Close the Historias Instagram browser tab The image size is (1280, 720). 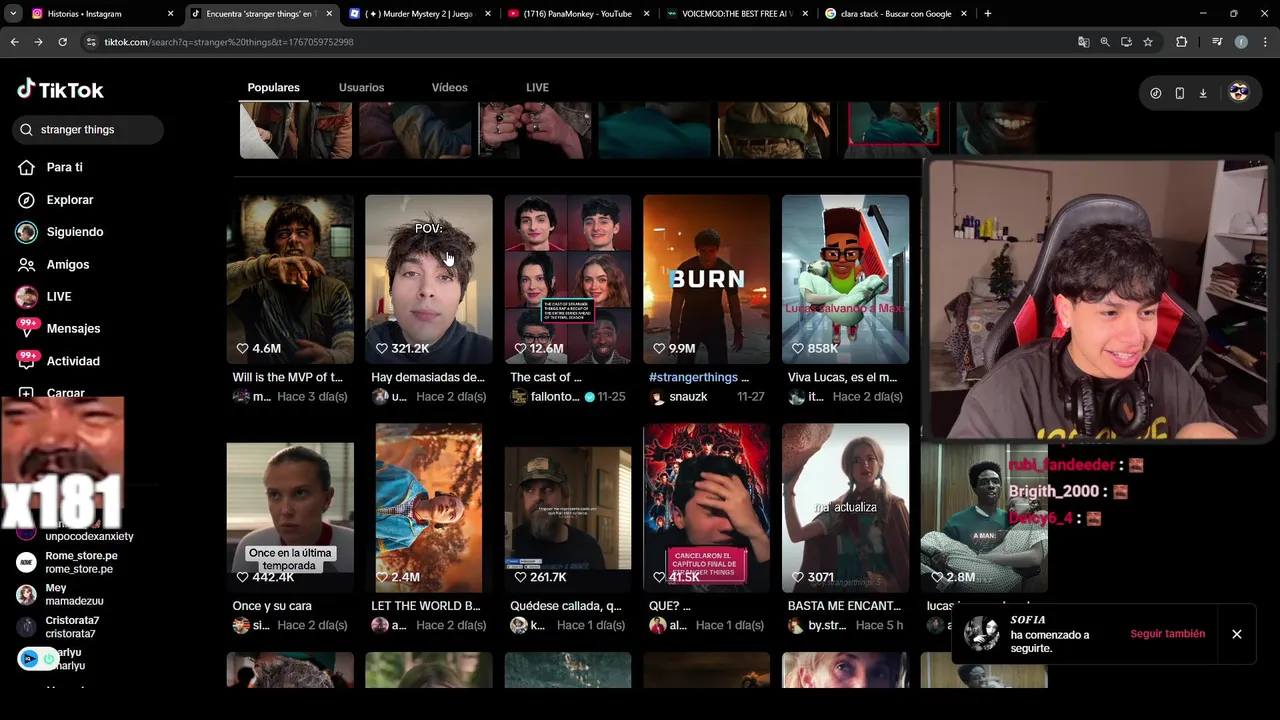click(170, 14)
